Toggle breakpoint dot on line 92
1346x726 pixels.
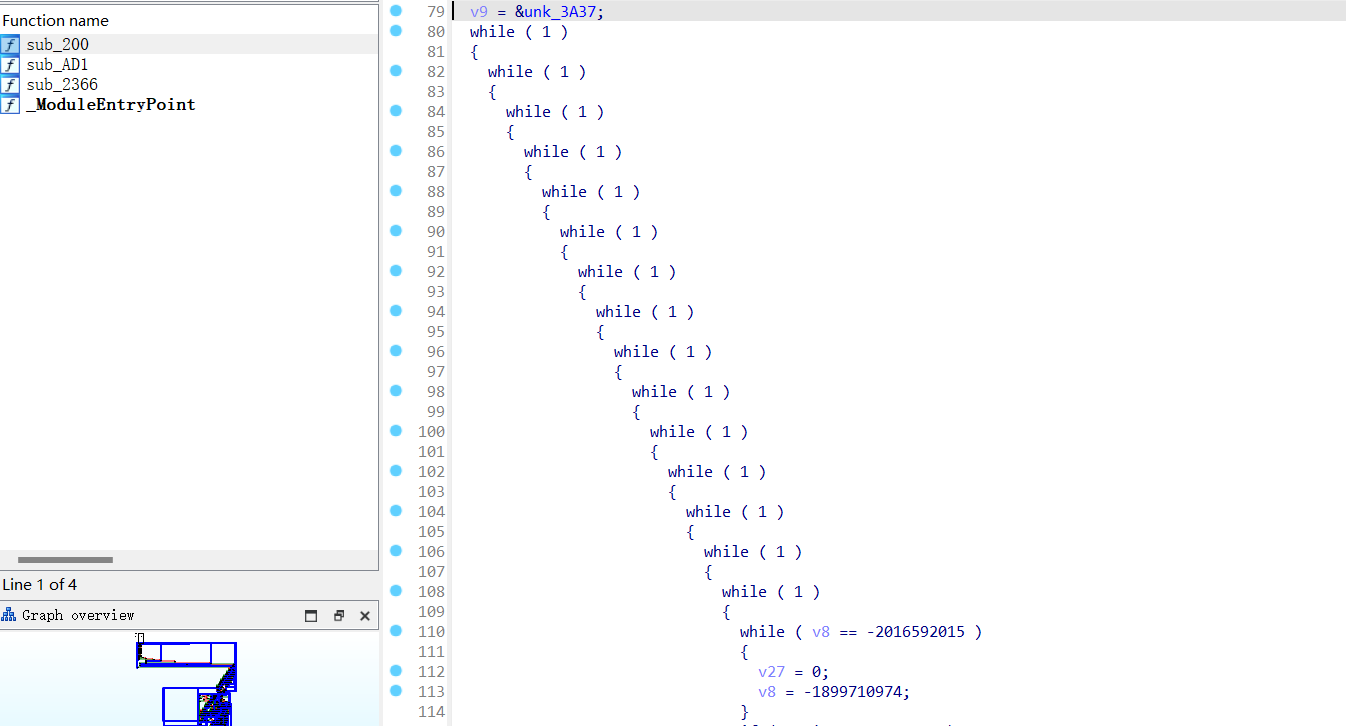[396, 271]
